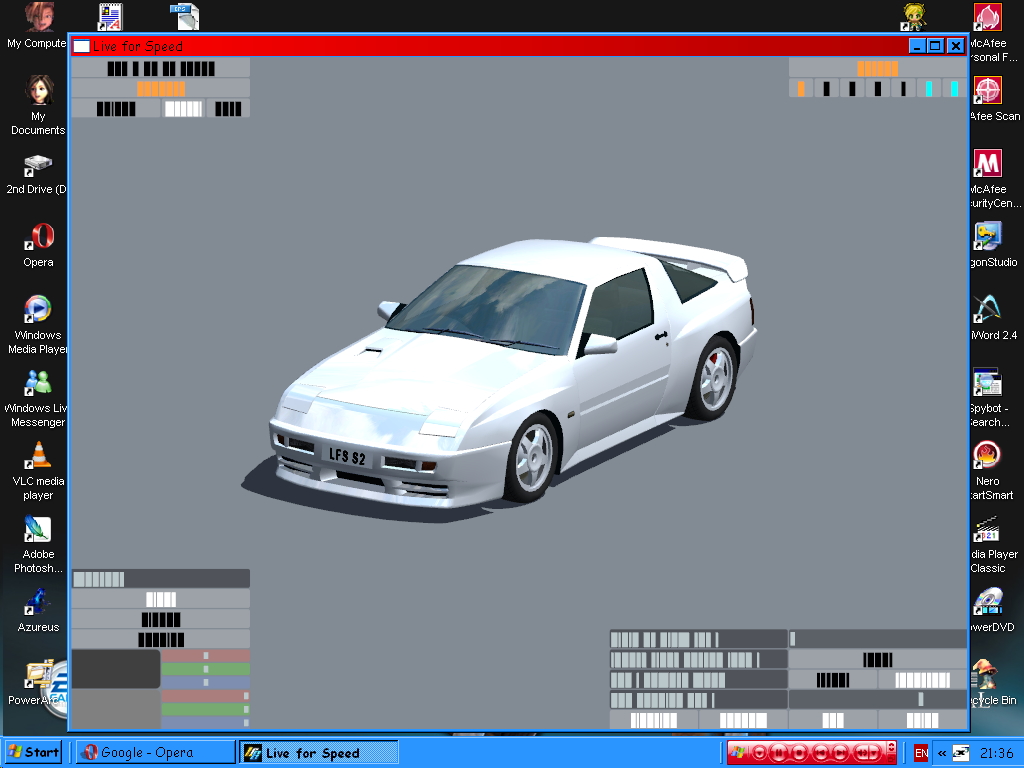Stop playback in the taskbar media toolbar

point(799,753)
